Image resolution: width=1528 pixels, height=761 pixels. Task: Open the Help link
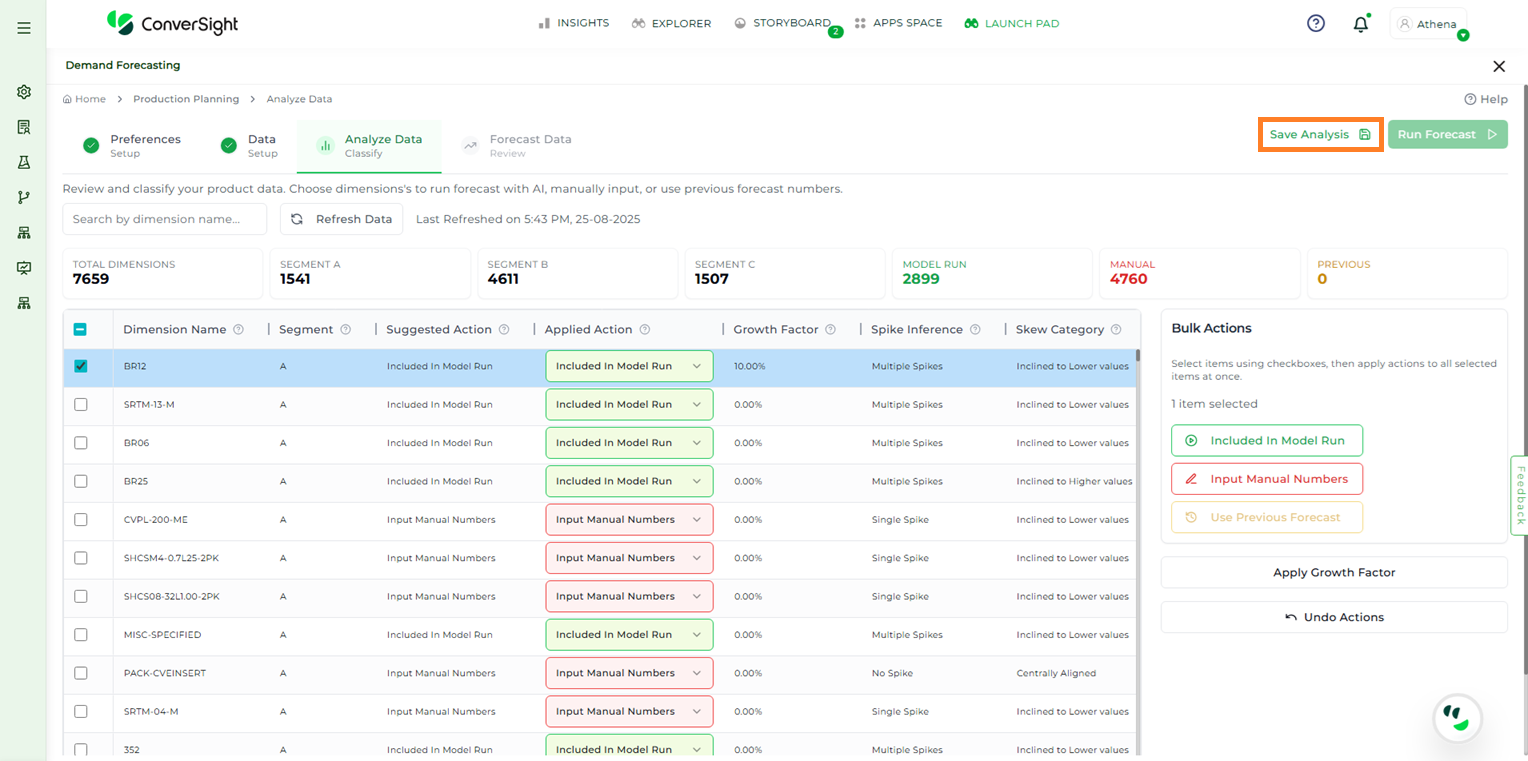pyautogui.click(x=1486, y=99)
